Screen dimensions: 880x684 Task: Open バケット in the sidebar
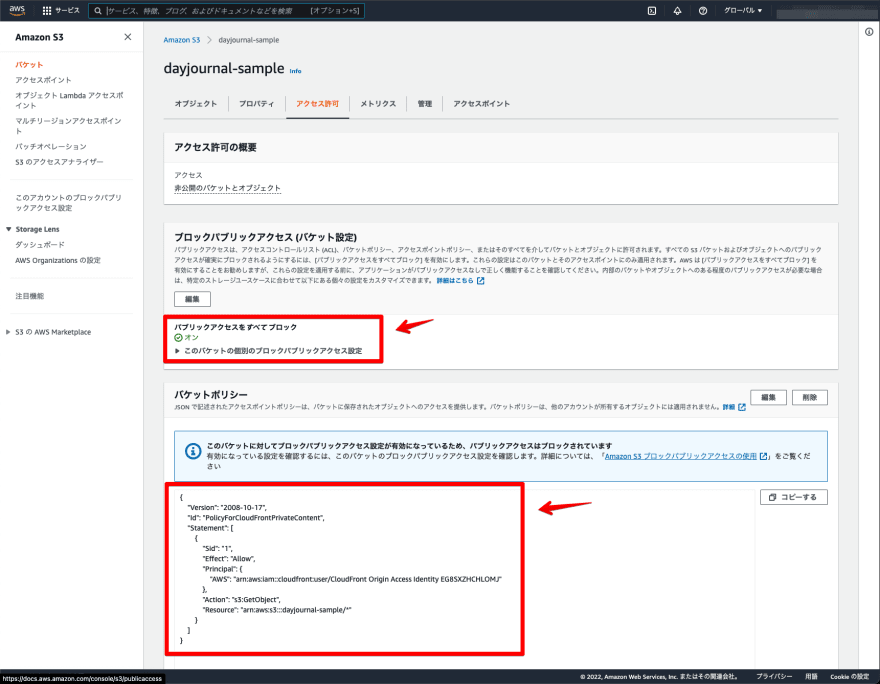pyautogui.click(x=29, y=65)
